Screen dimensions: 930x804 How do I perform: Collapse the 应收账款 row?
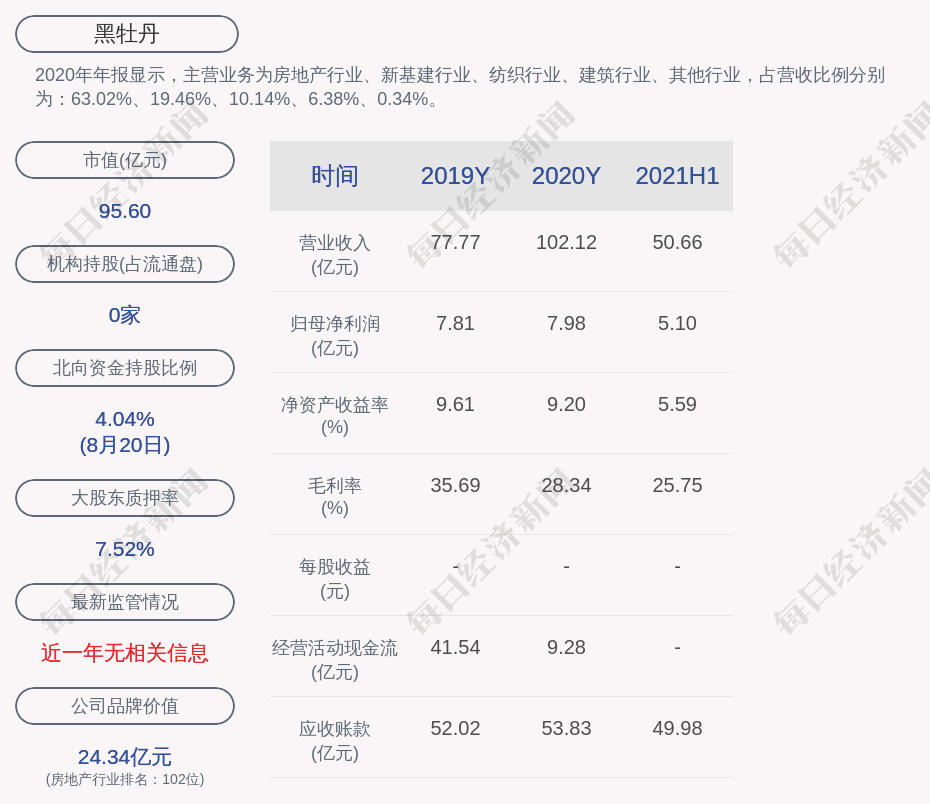click(x=335, y=740)
